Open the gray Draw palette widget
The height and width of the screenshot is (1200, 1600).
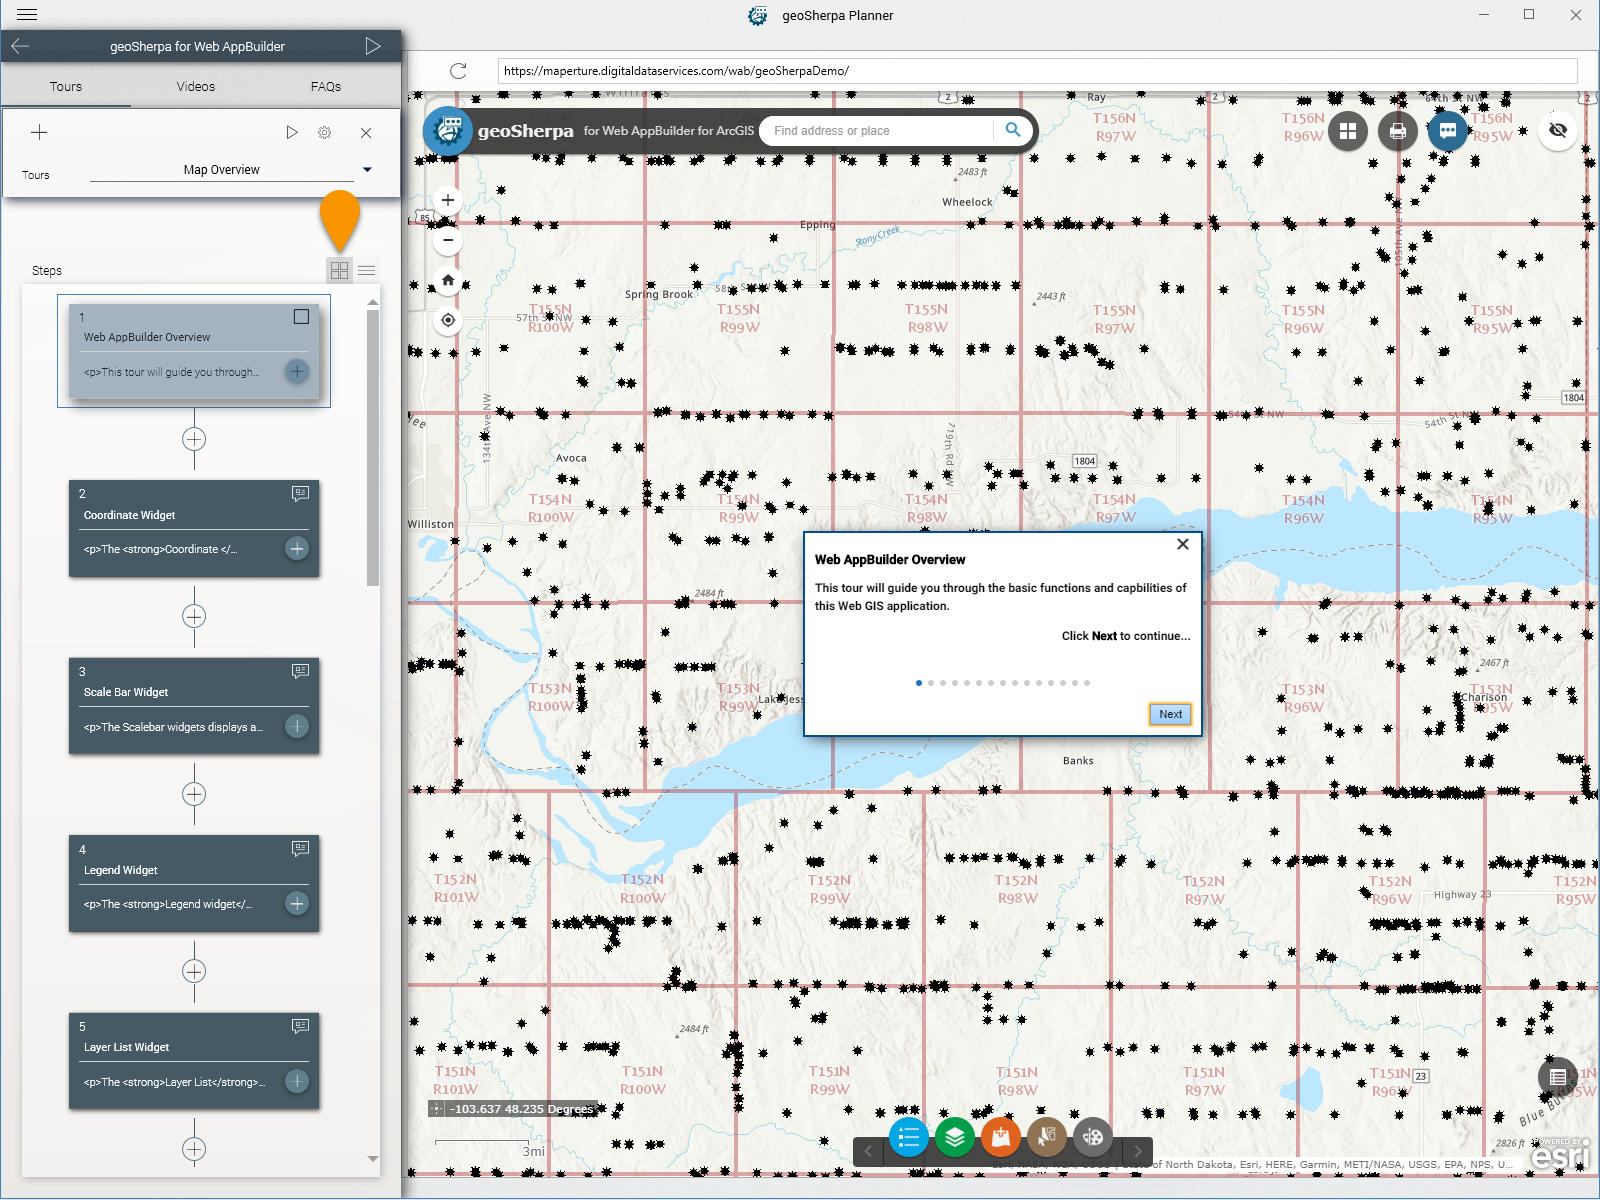[1093, 1136]
